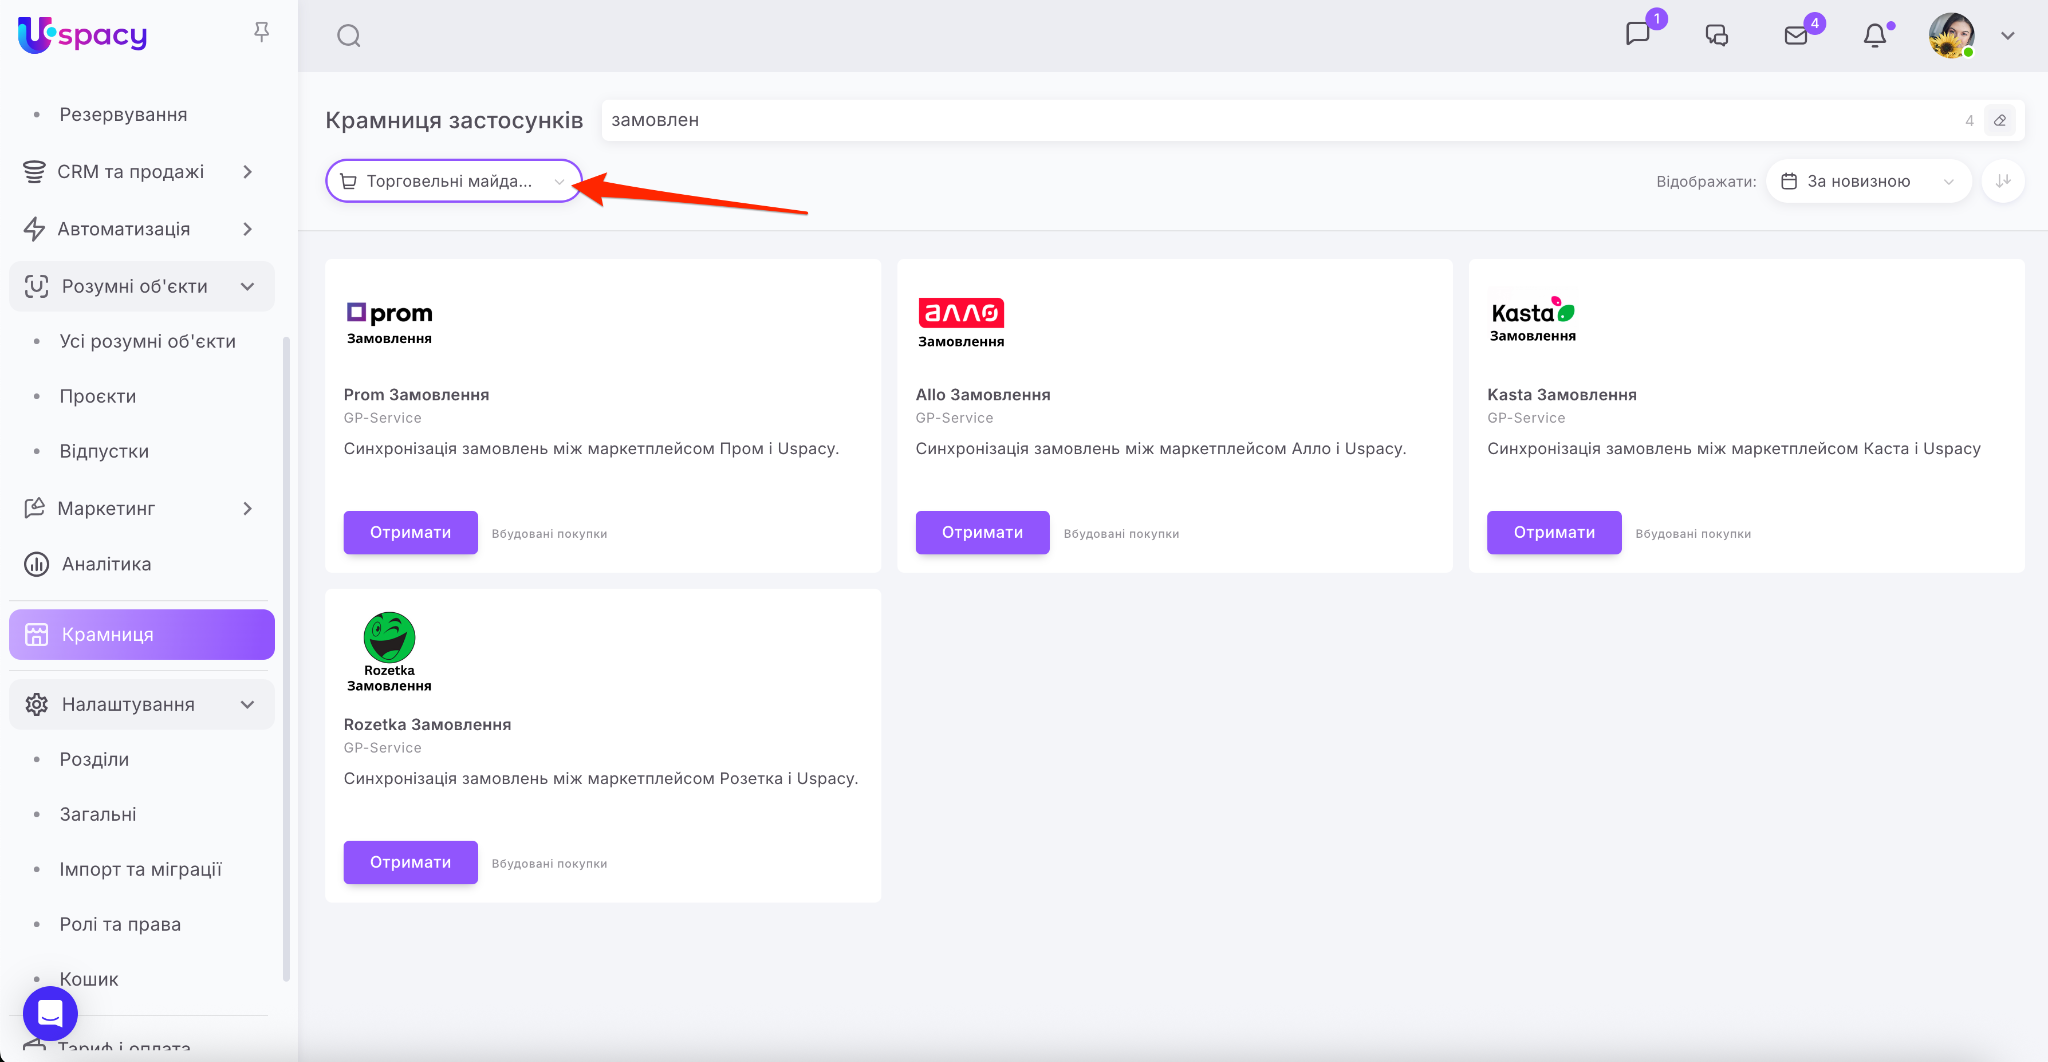
Task: Click the app search input field
Action: 1280,120
